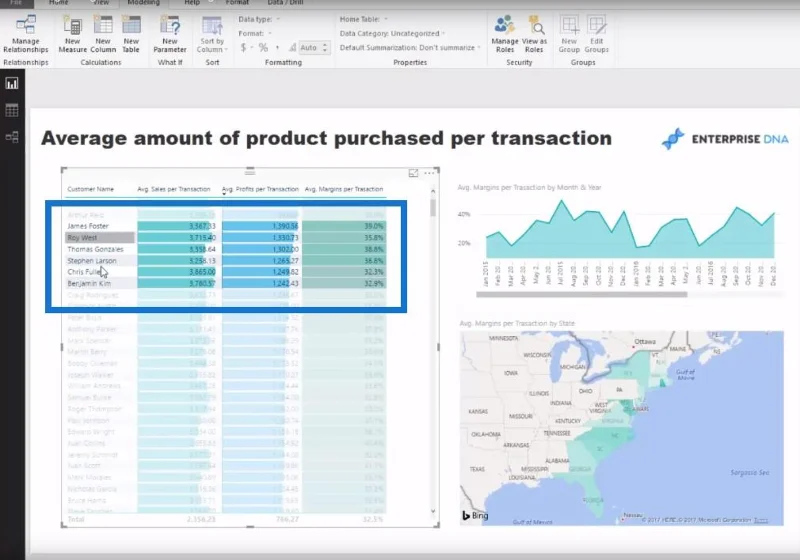Click the 1,390.58 profit value
800x560 pixels.
285,226
